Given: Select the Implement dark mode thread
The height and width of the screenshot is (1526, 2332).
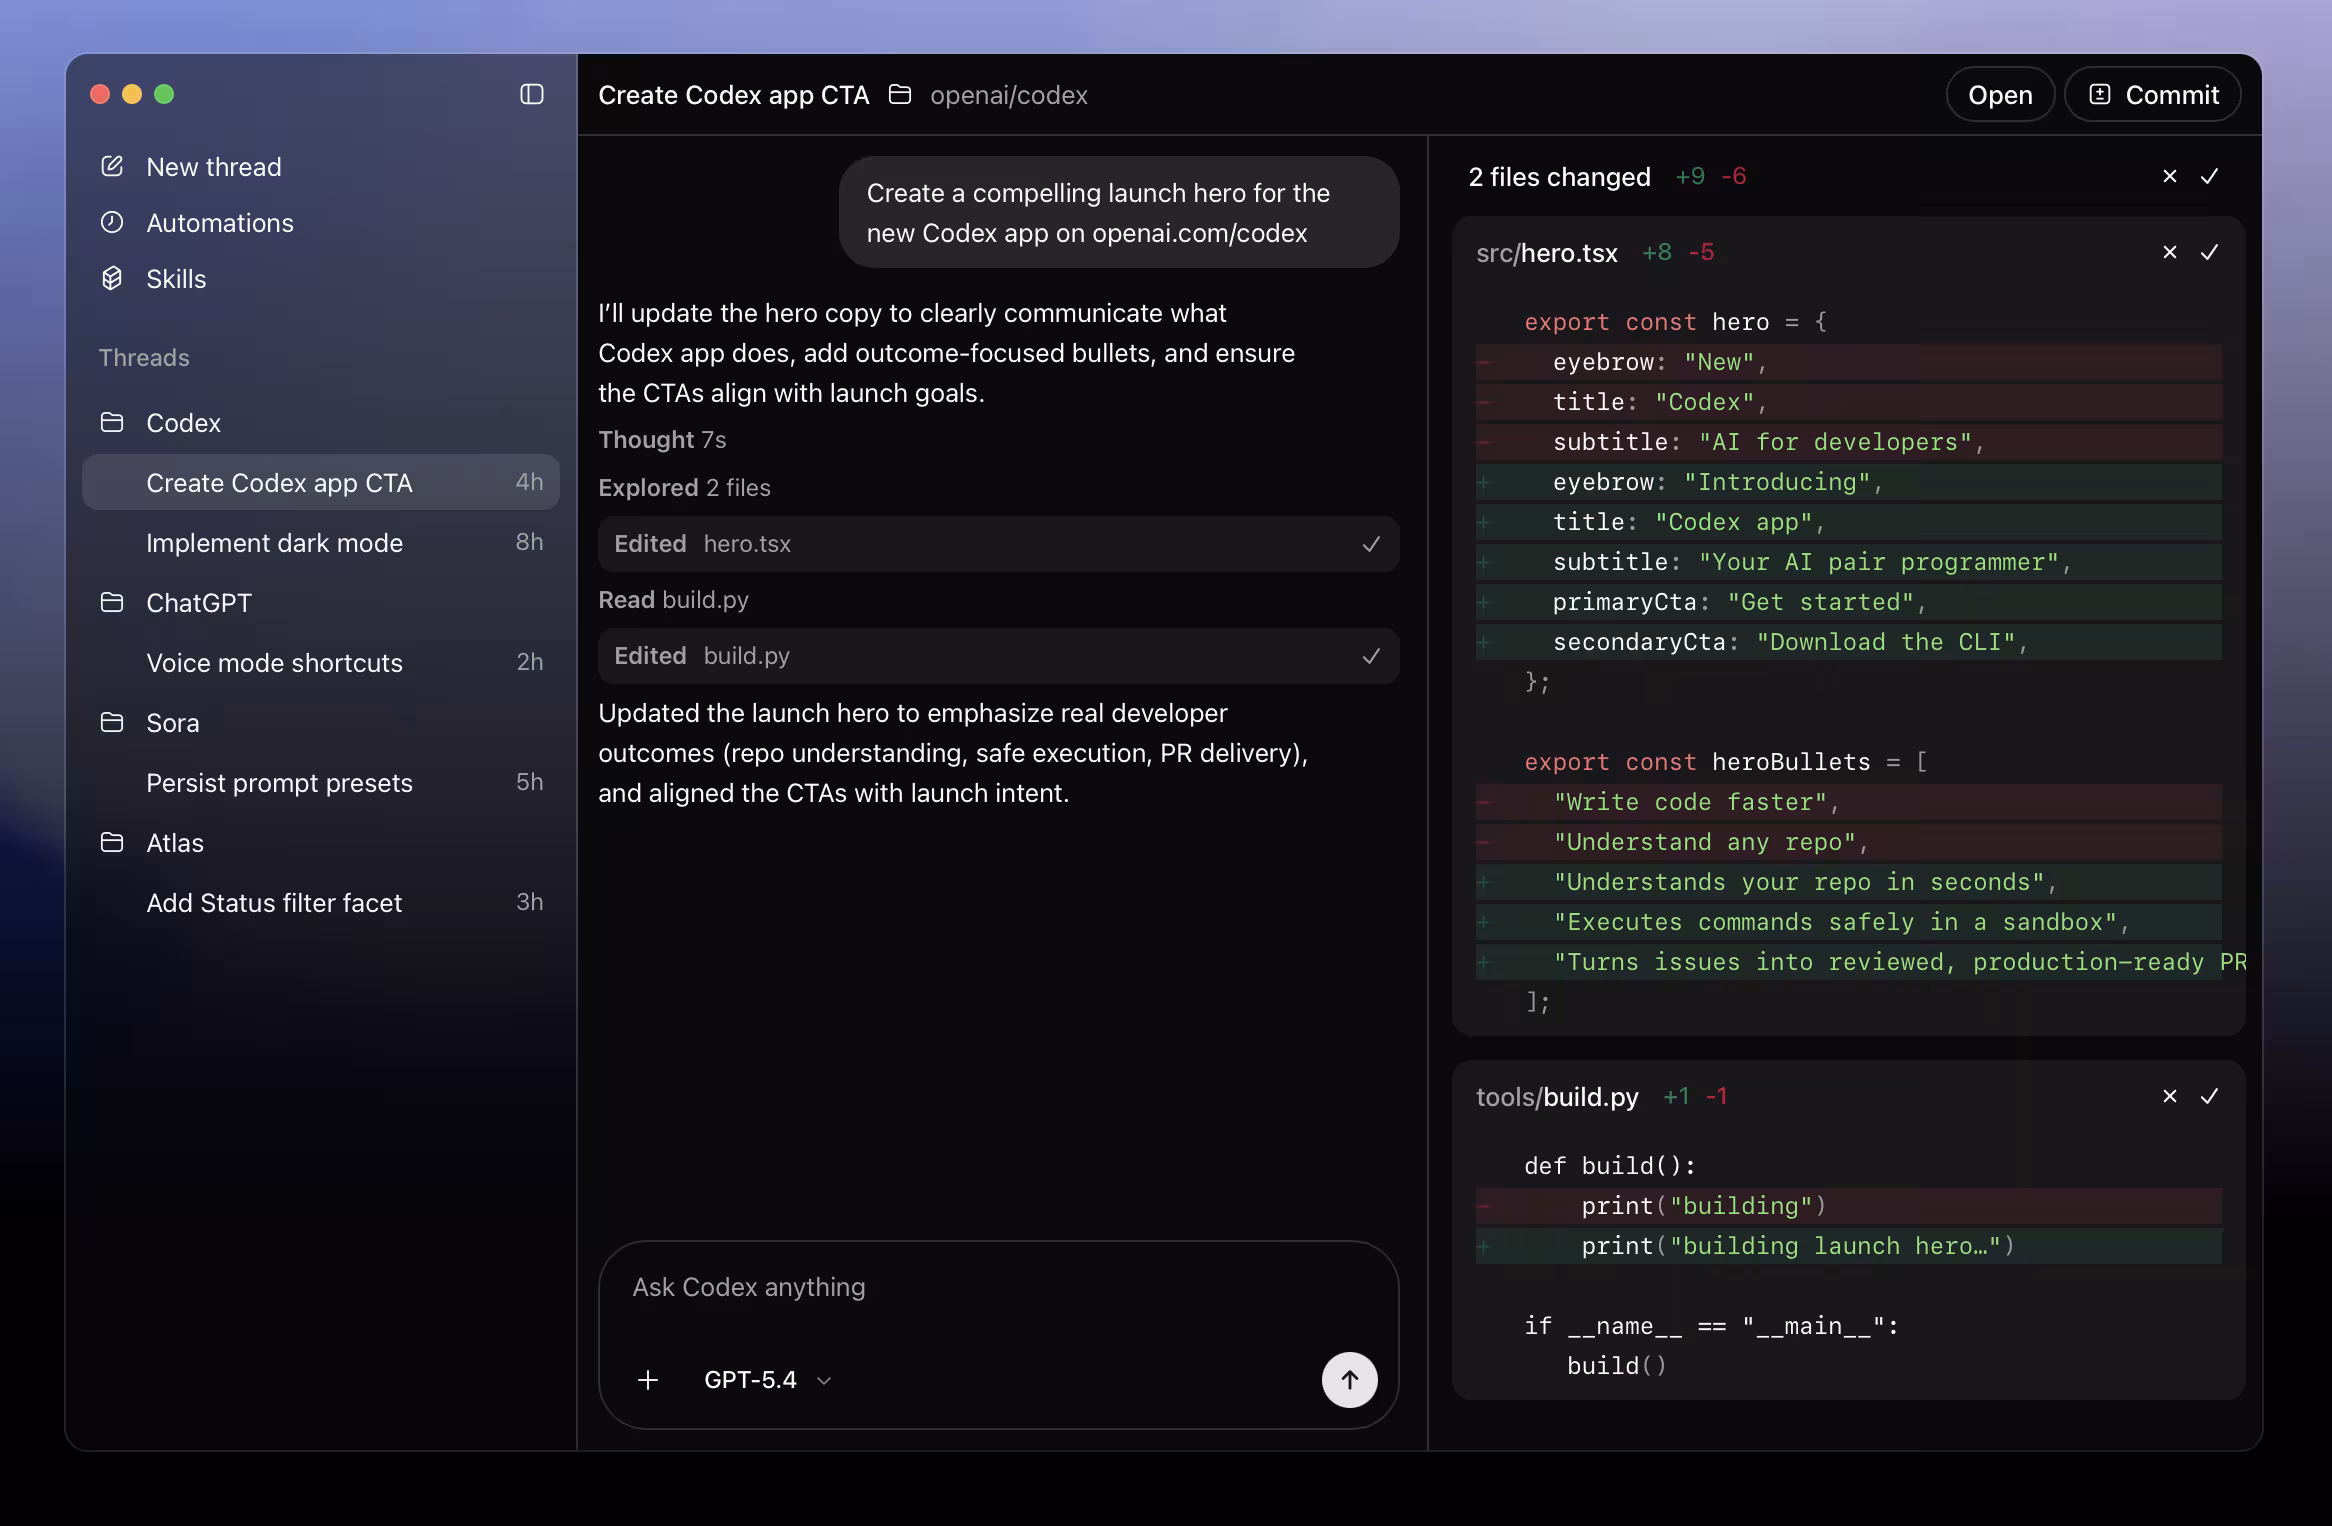Looking at the screenshot, I should (275, 543).
